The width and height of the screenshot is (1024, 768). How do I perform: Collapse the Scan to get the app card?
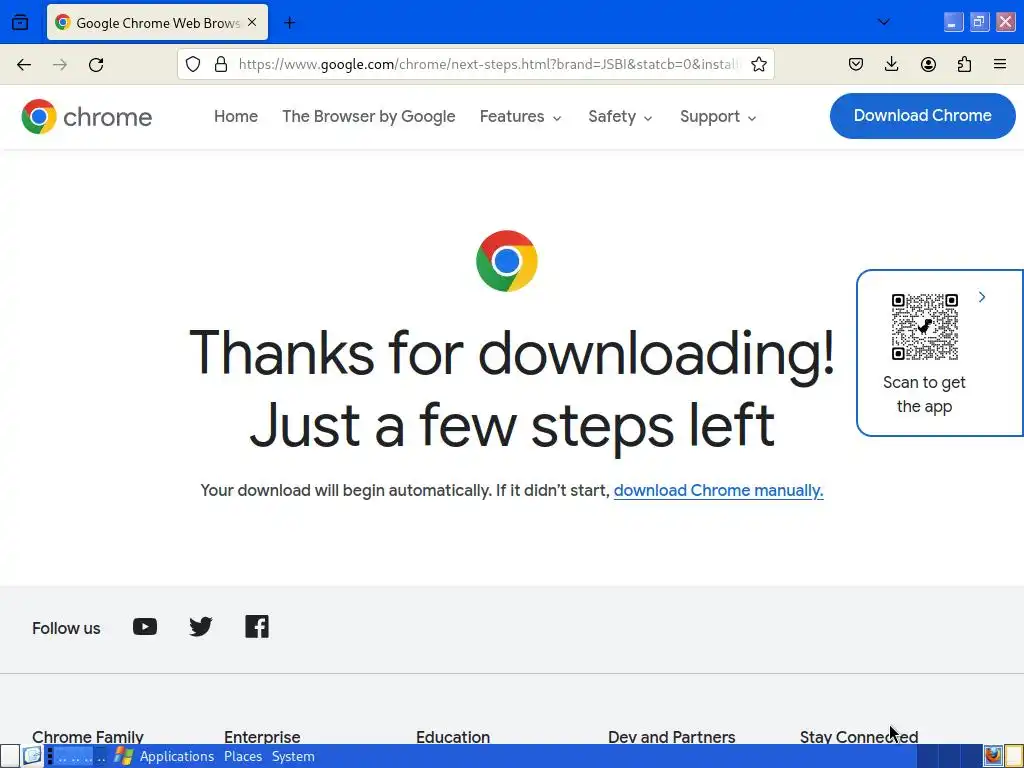coord(982,297)
